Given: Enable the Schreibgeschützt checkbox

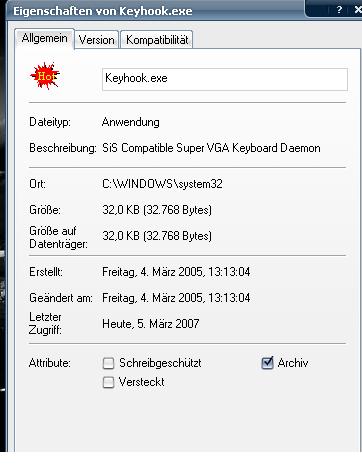Looking at the screenshot, I should click(108, 363).
